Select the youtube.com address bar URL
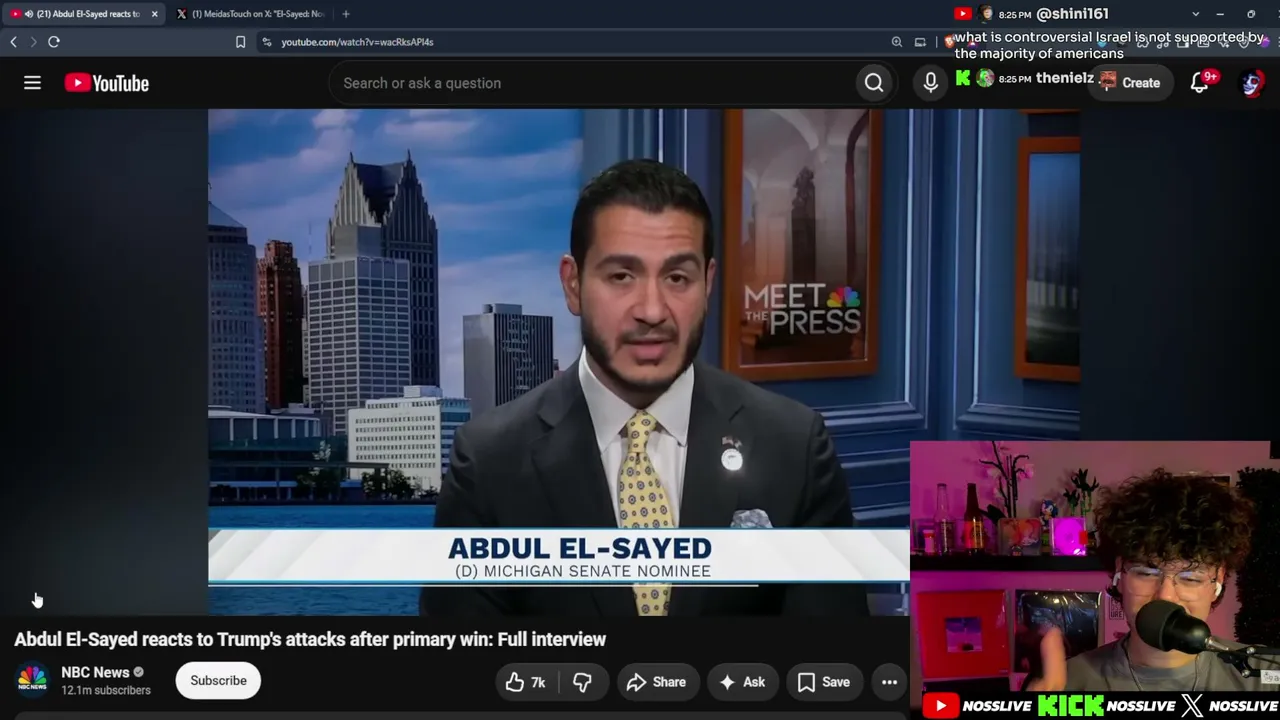1280x720 pixels. [357, 42]
